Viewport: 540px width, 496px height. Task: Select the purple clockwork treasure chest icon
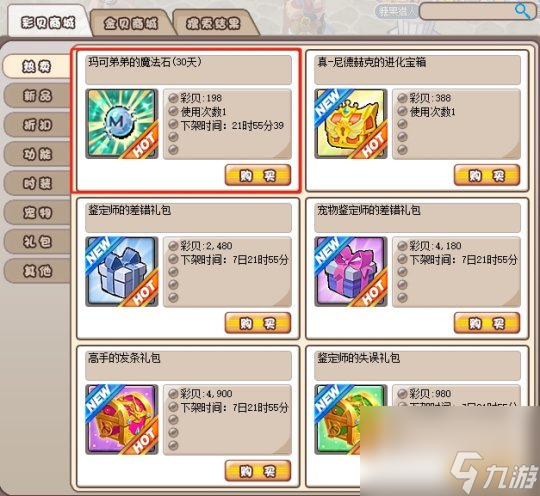coord(122,420)
